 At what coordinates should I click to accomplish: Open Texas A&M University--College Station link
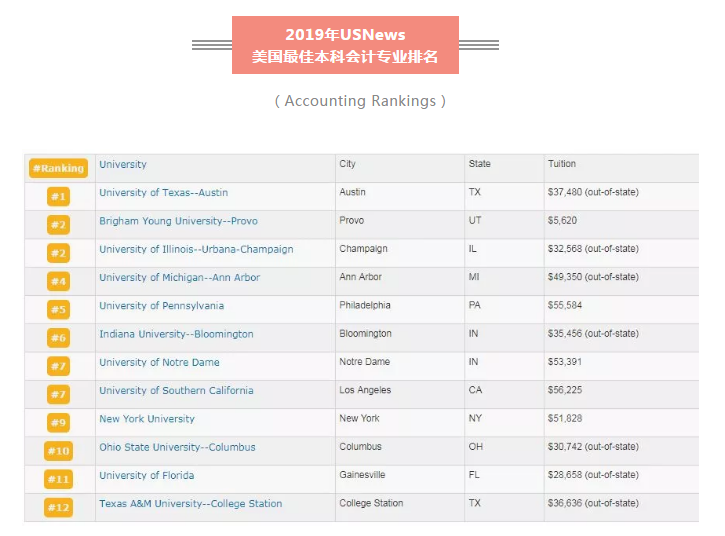coord(190,504)
